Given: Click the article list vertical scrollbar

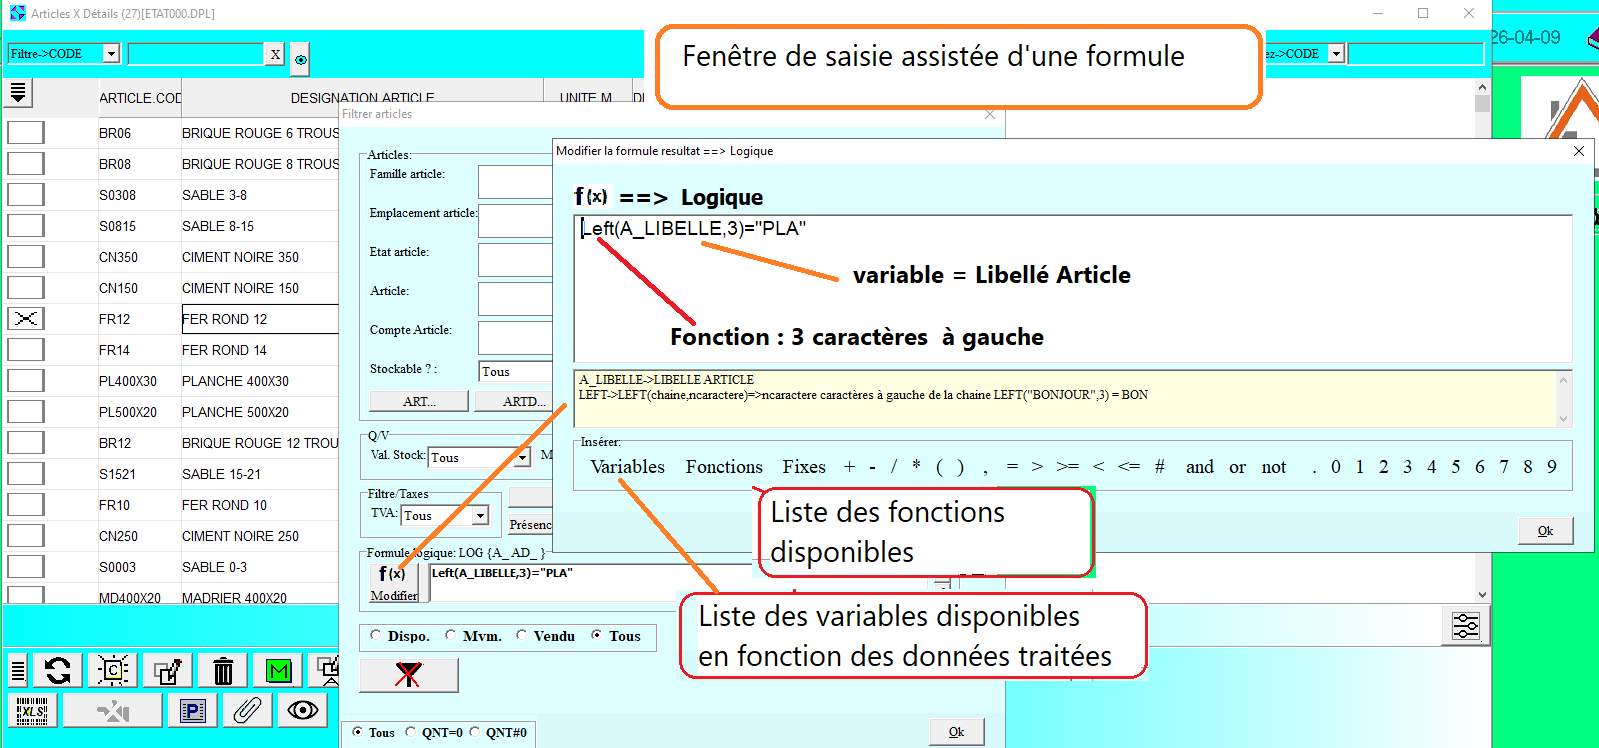Looking at the screenshot, I should pos(1482,340).
